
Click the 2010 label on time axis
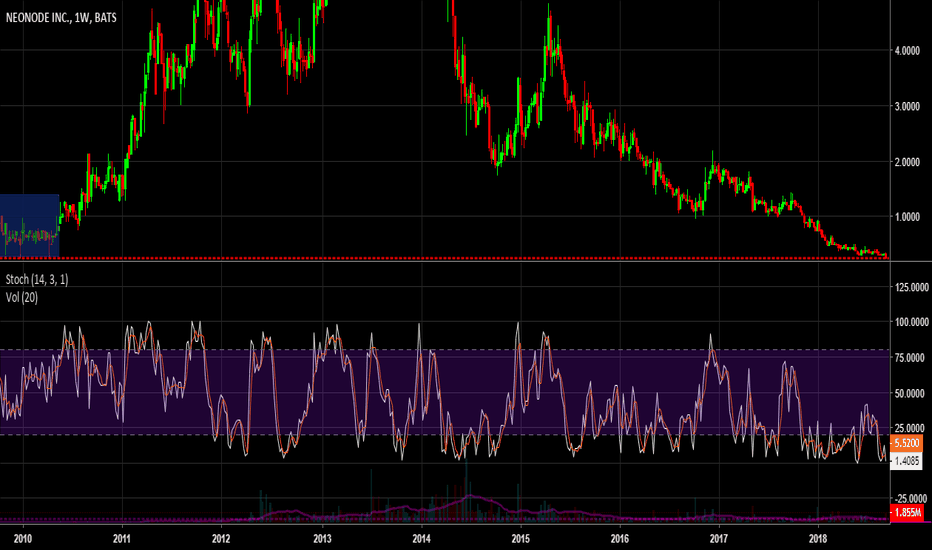coord(23,539)
